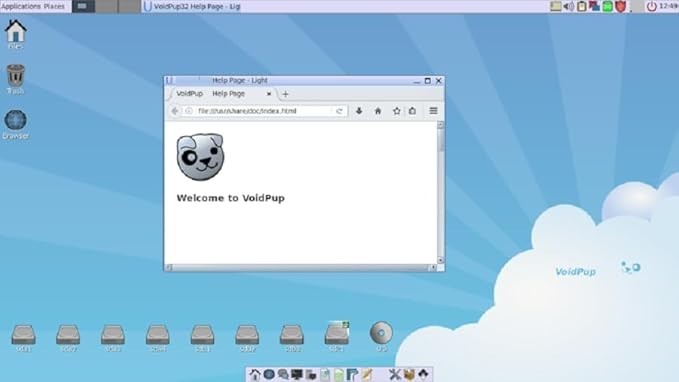Image resolution: width=679 pixels, height=382 pixels.
Task: Open the Downloads arrow in browser toolbar
Action: tap(359, 111)
